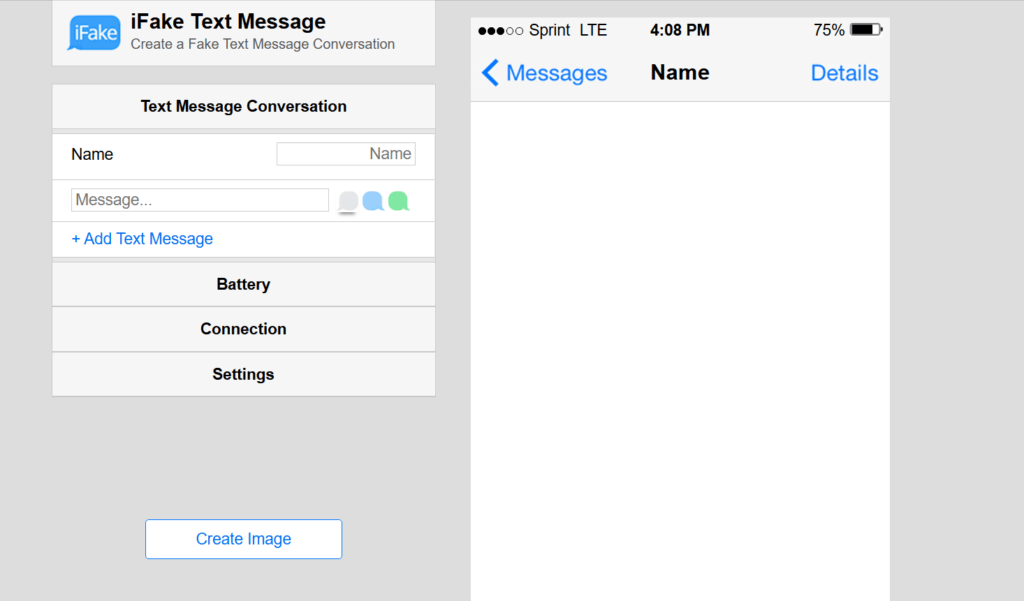Click the 4:08 PM time in the status bar

680,30
